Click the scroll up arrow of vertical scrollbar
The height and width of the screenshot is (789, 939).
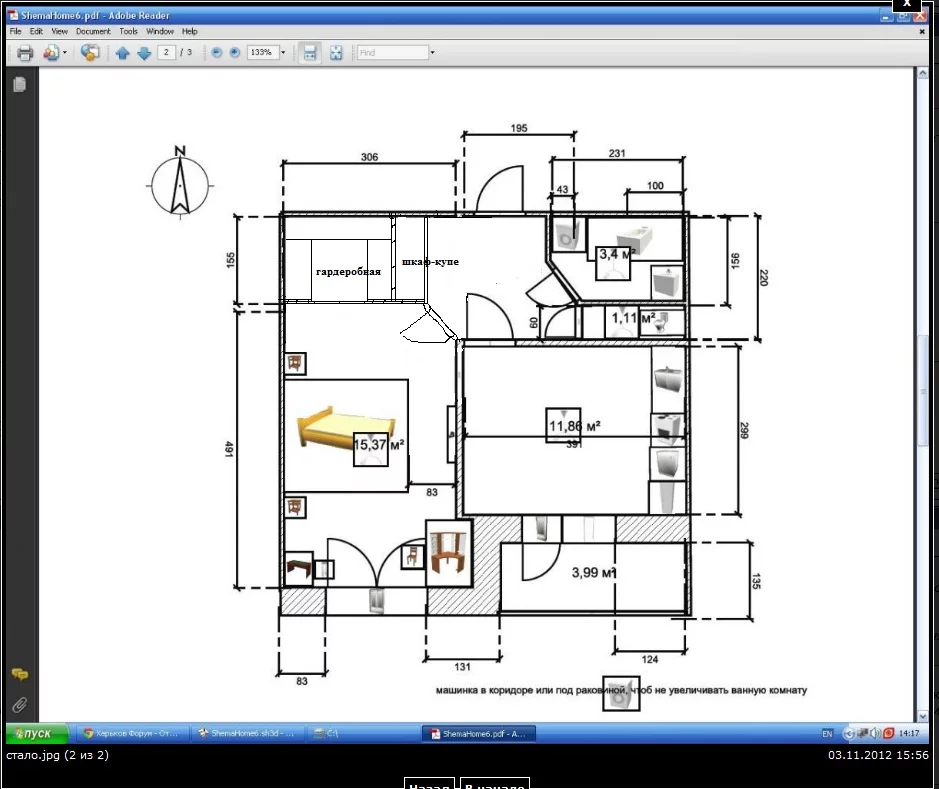922,74
